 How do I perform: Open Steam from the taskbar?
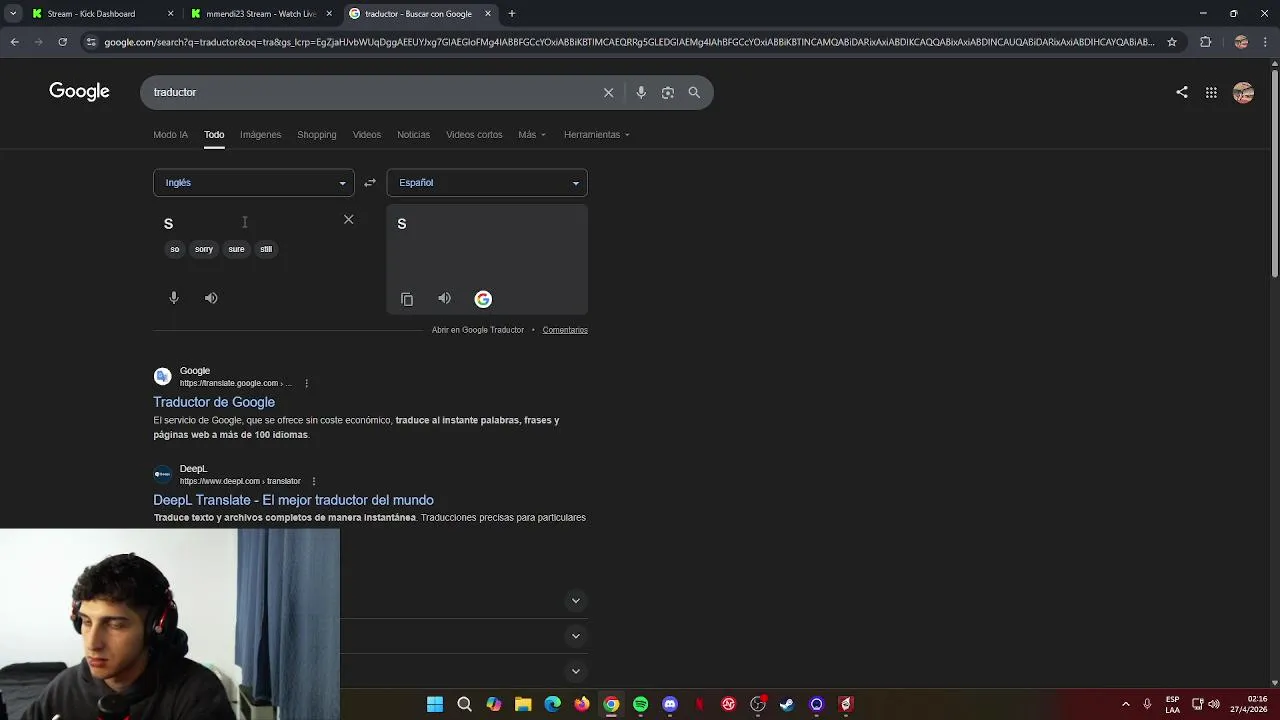787,704
